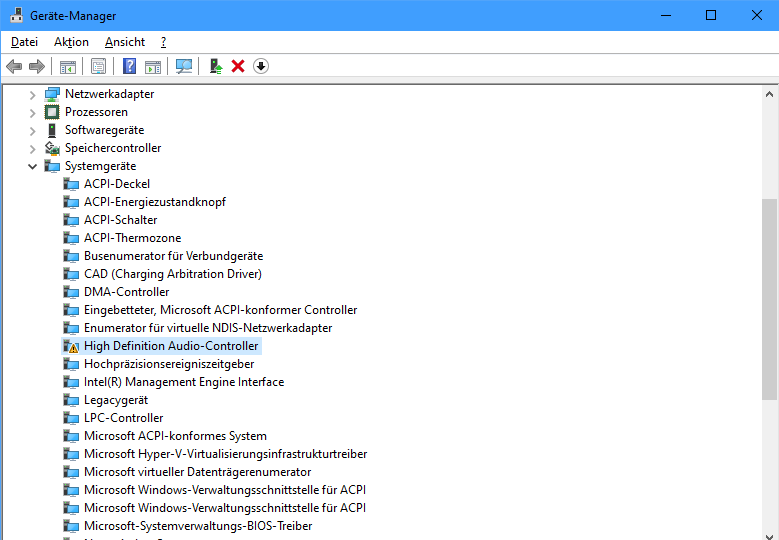
Task: Open the ? help menu
Action: click(x=163, y=42)
